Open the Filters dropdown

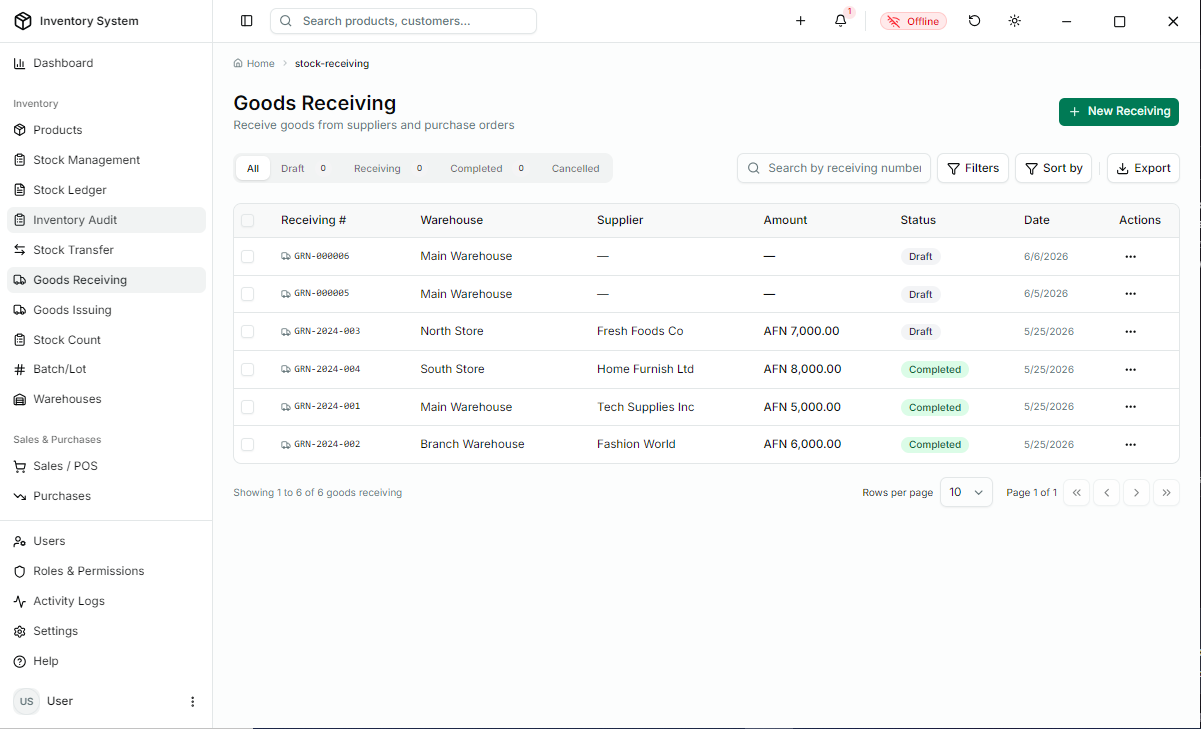(973, 168)
